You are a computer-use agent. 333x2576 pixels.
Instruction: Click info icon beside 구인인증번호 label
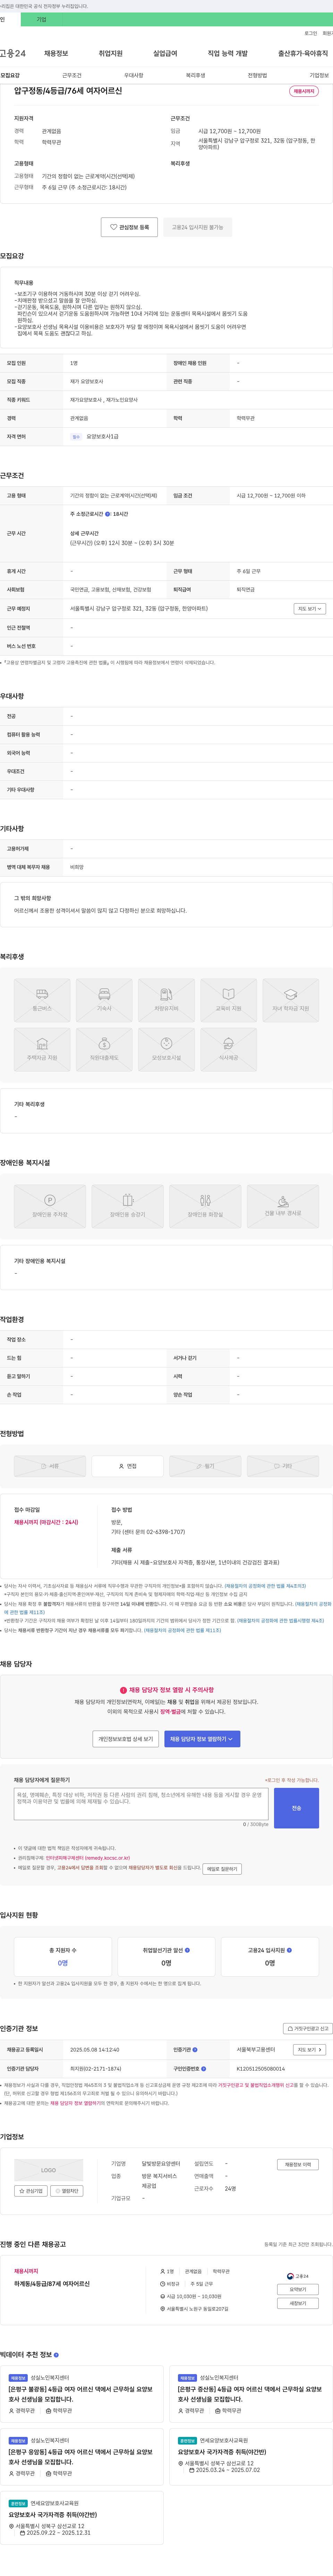(x=204, y=2069)
